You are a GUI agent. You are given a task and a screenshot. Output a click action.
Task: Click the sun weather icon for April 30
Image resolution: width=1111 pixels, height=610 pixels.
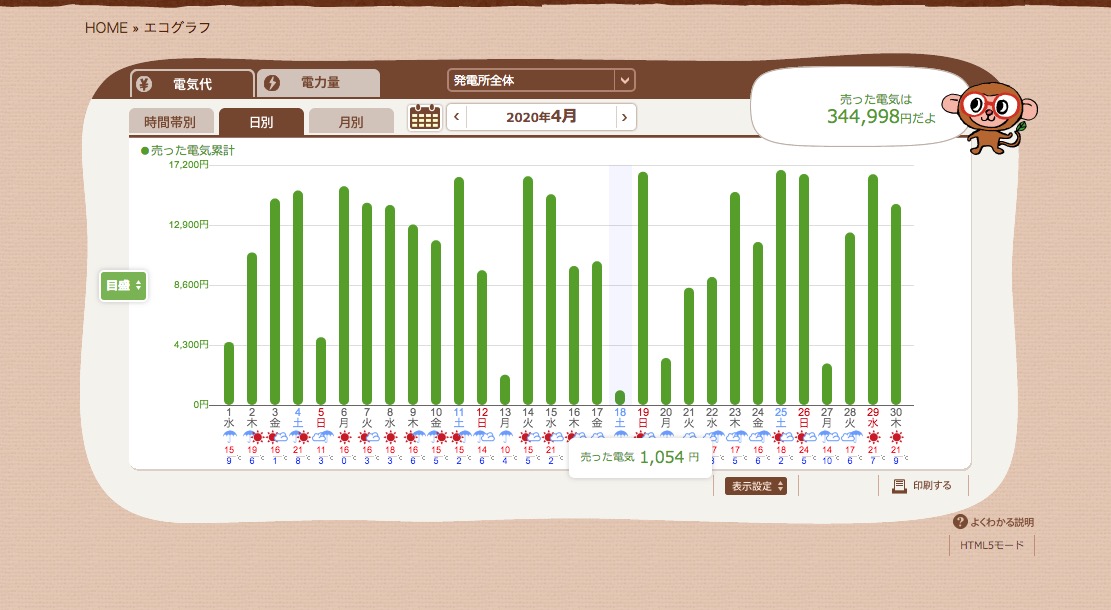pyautogui.click(x=896, y=437)
